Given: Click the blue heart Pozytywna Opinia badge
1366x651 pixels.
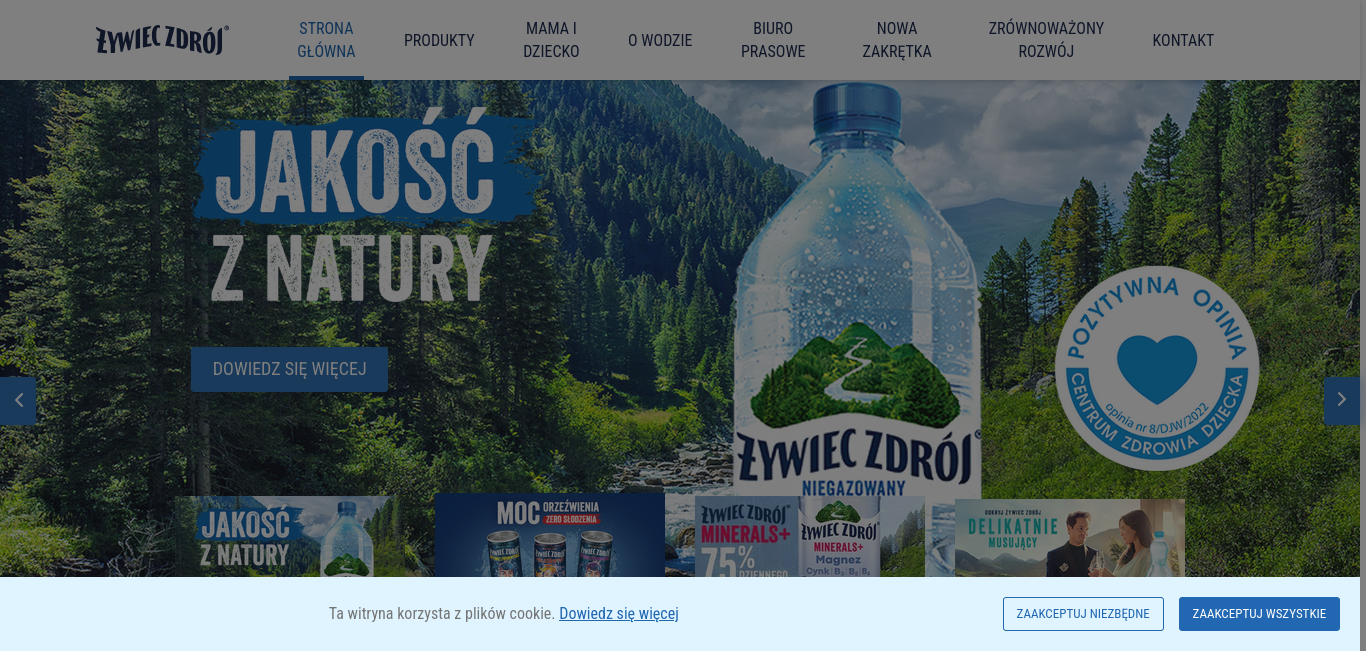Looking at the screenshot, I should pyautogui.click(x=1157, y=368).
